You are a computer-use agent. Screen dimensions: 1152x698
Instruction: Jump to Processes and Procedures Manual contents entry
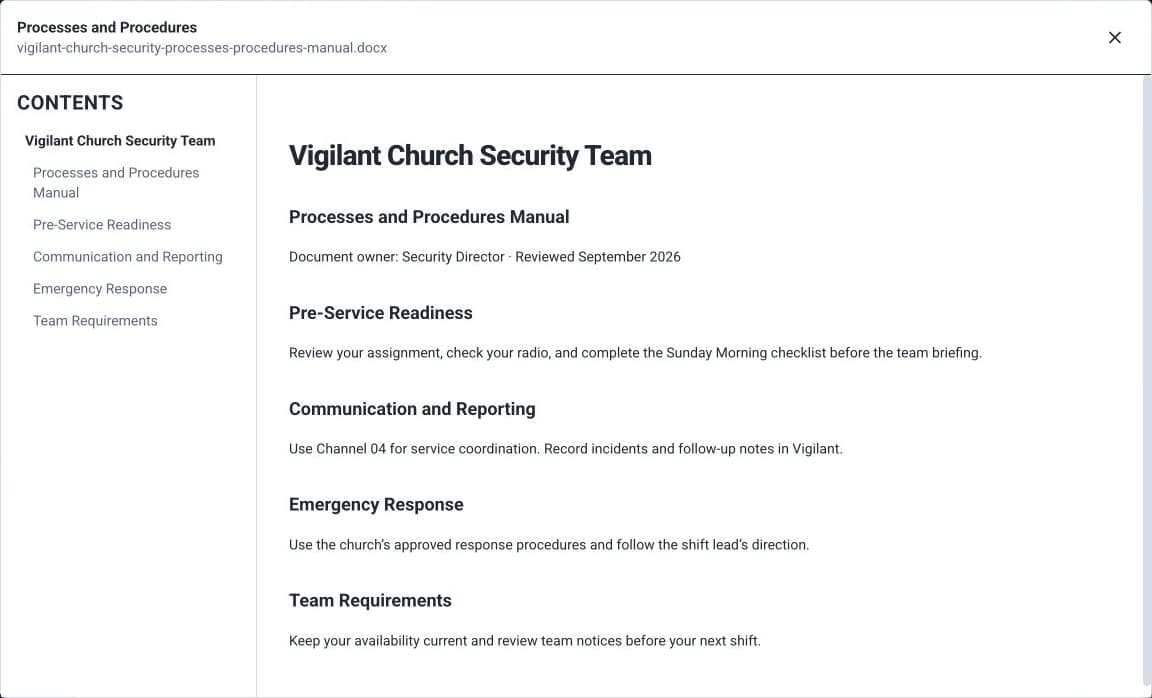click(116, 182)
